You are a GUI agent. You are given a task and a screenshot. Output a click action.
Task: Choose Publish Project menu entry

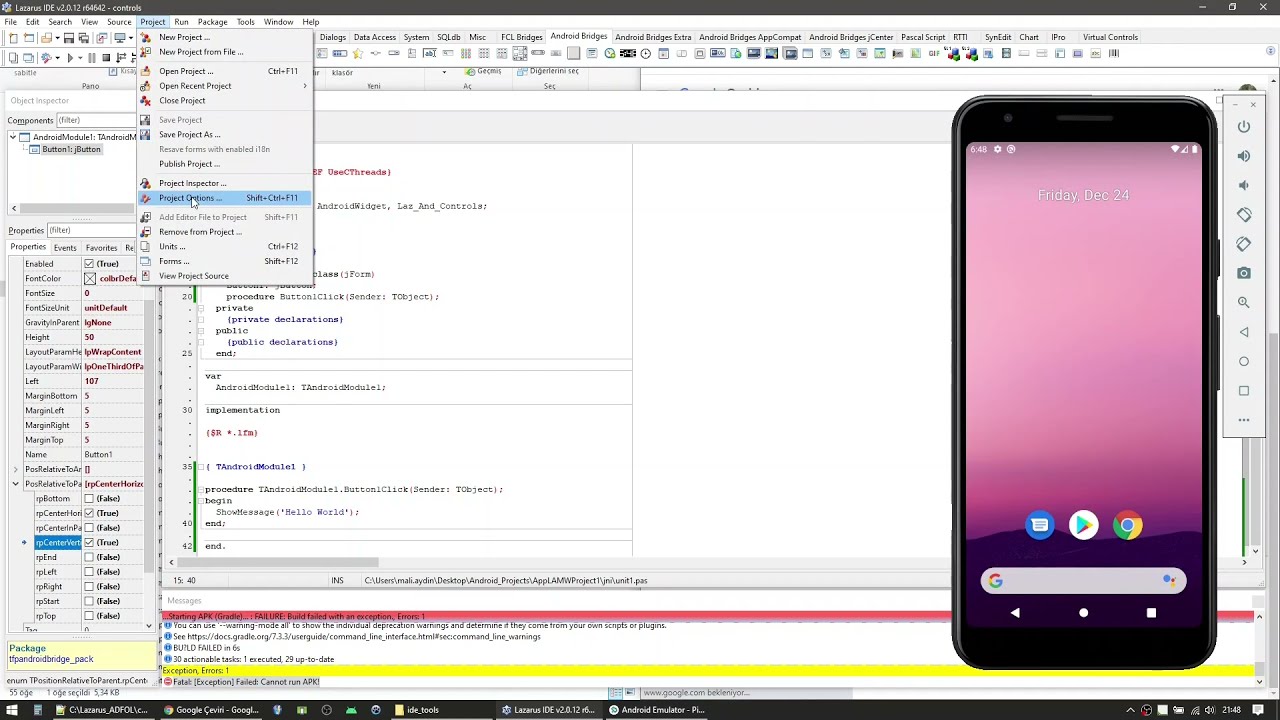[225, 164]
